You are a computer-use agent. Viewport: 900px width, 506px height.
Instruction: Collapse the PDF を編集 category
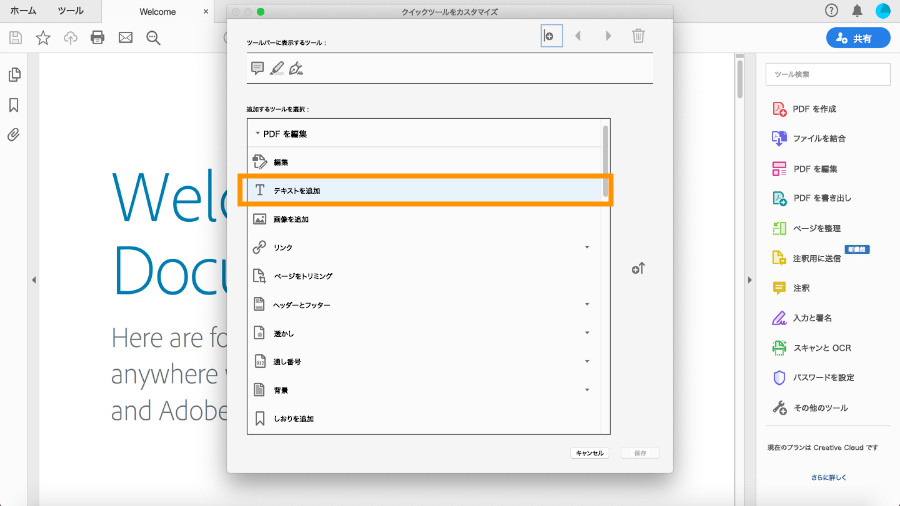pyautogui.click(x=257, y=134)
